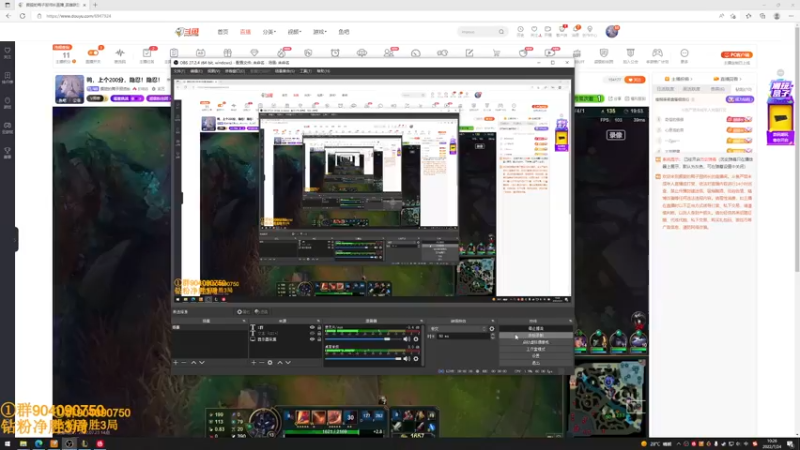Toggle lock on display capture source
The height and width of the screenshot is (450, 800).
(319, 339)
